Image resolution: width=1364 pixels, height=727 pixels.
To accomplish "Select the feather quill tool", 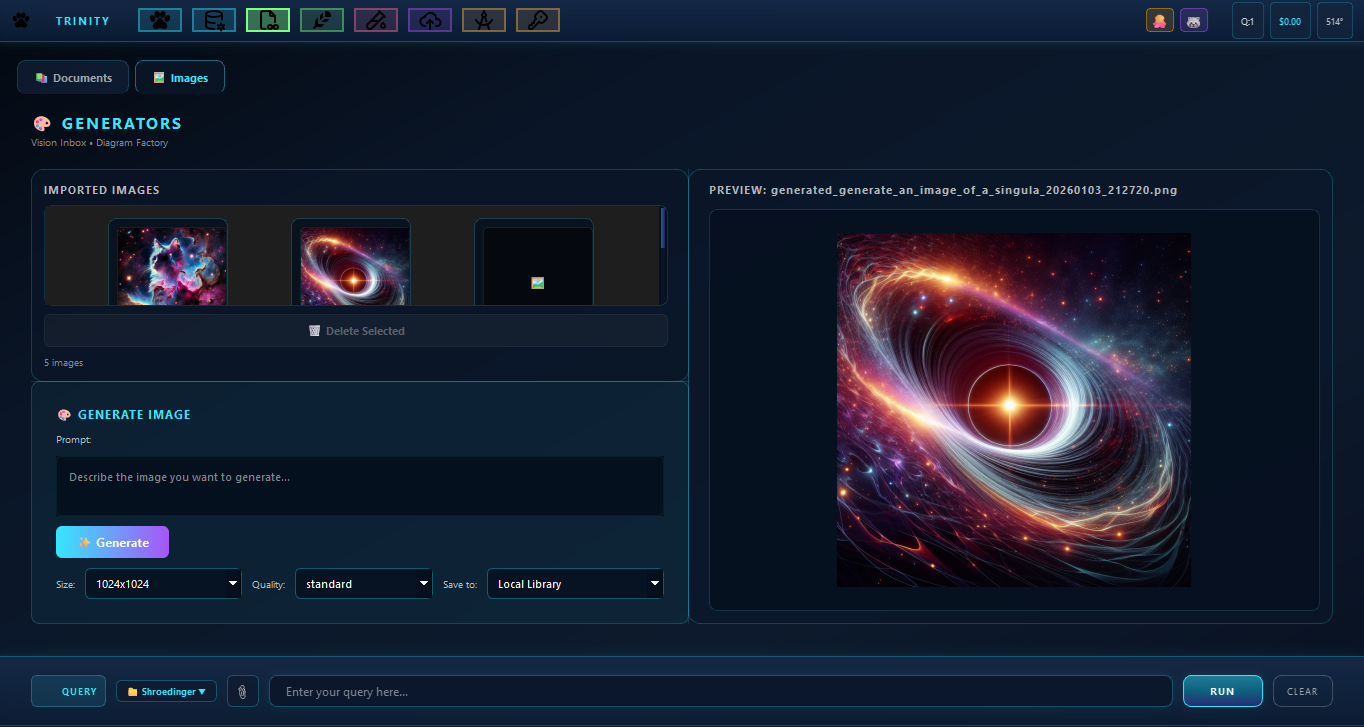I will [321, 19].
